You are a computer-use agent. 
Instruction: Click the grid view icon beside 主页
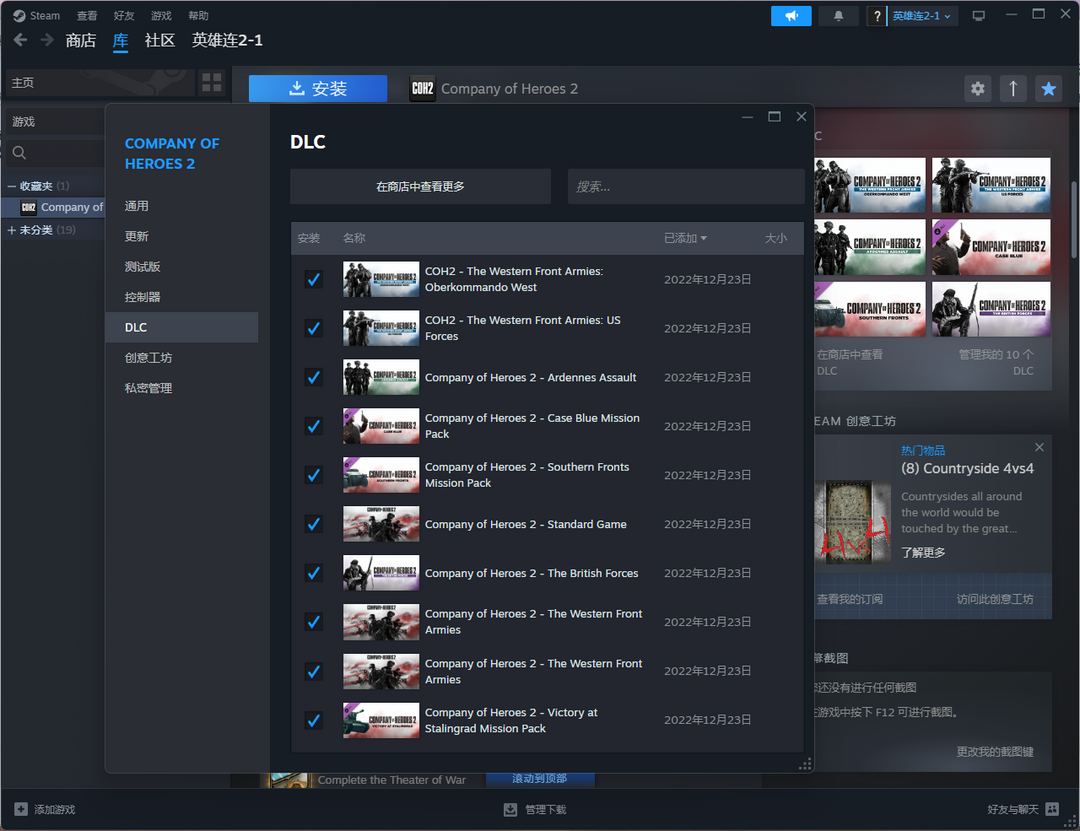(212, 83)
